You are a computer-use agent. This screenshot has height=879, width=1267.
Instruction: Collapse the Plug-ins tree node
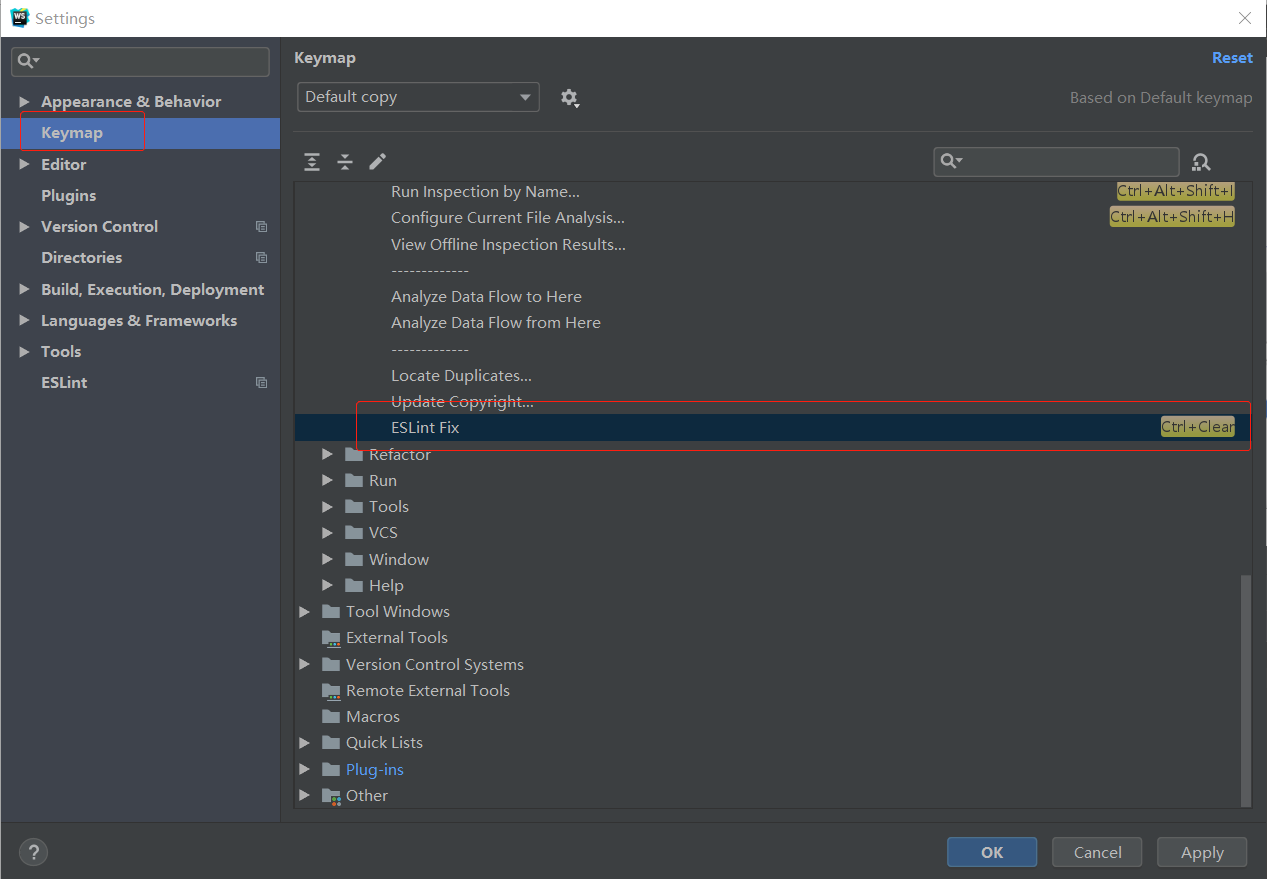coord(305,769)
